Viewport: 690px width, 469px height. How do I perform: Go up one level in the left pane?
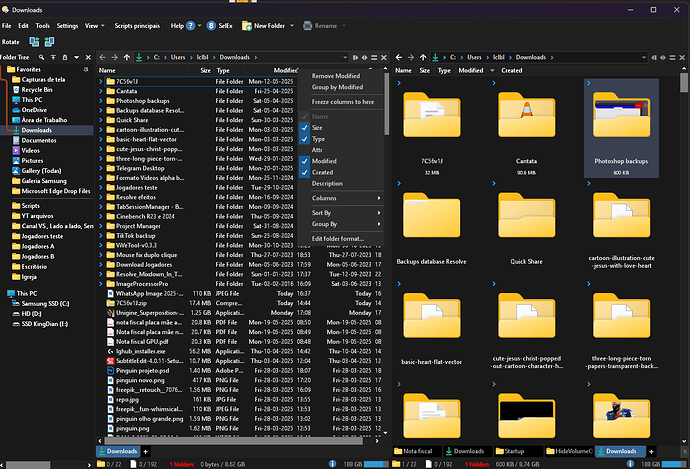[127, 57]
